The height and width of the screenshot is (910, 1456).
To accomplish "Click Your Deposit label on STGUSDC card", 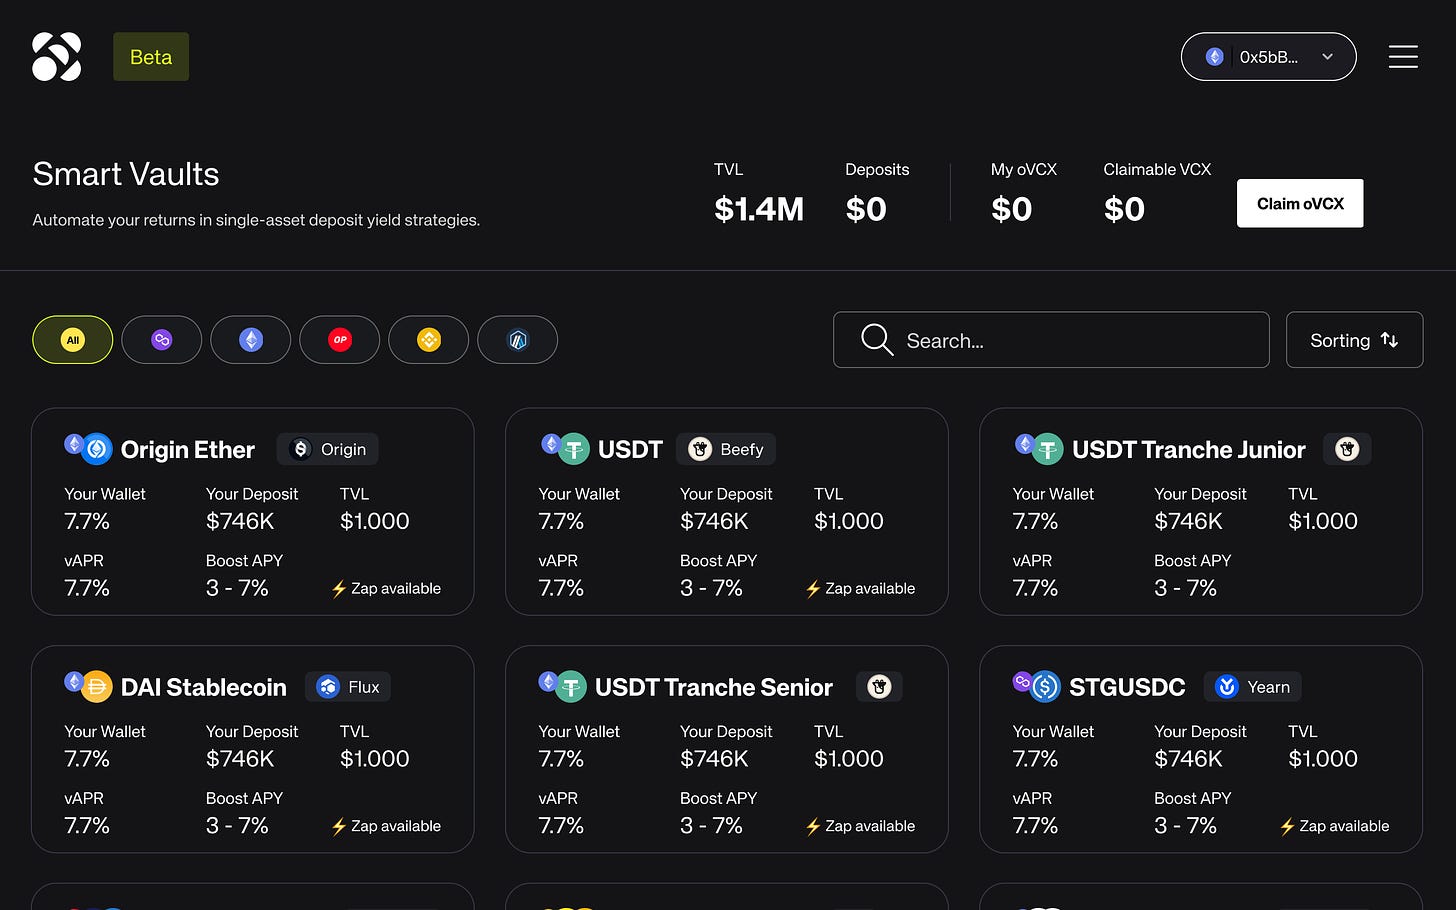I will (1200, 732).
